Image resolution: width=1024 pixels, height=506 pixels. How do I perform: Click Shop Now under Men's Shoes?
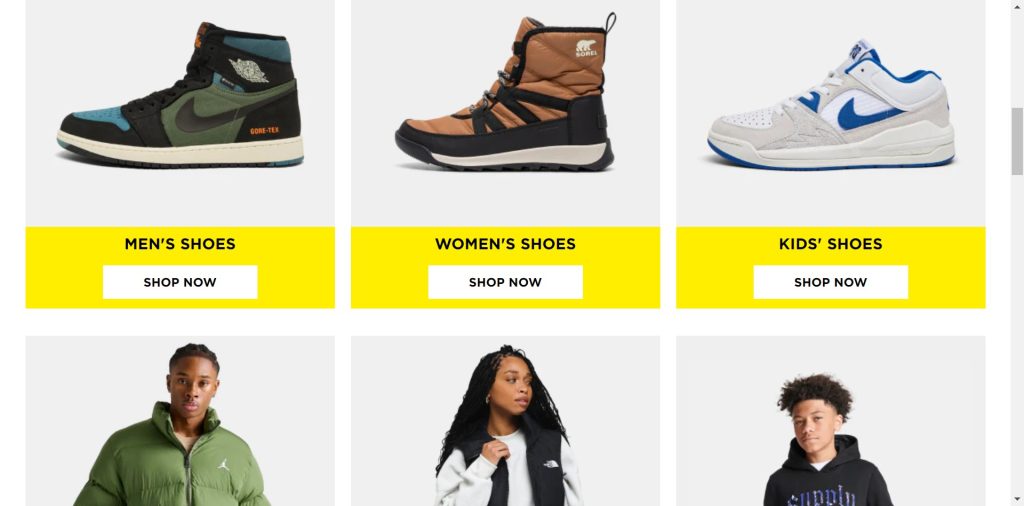(x=180, y=282)
